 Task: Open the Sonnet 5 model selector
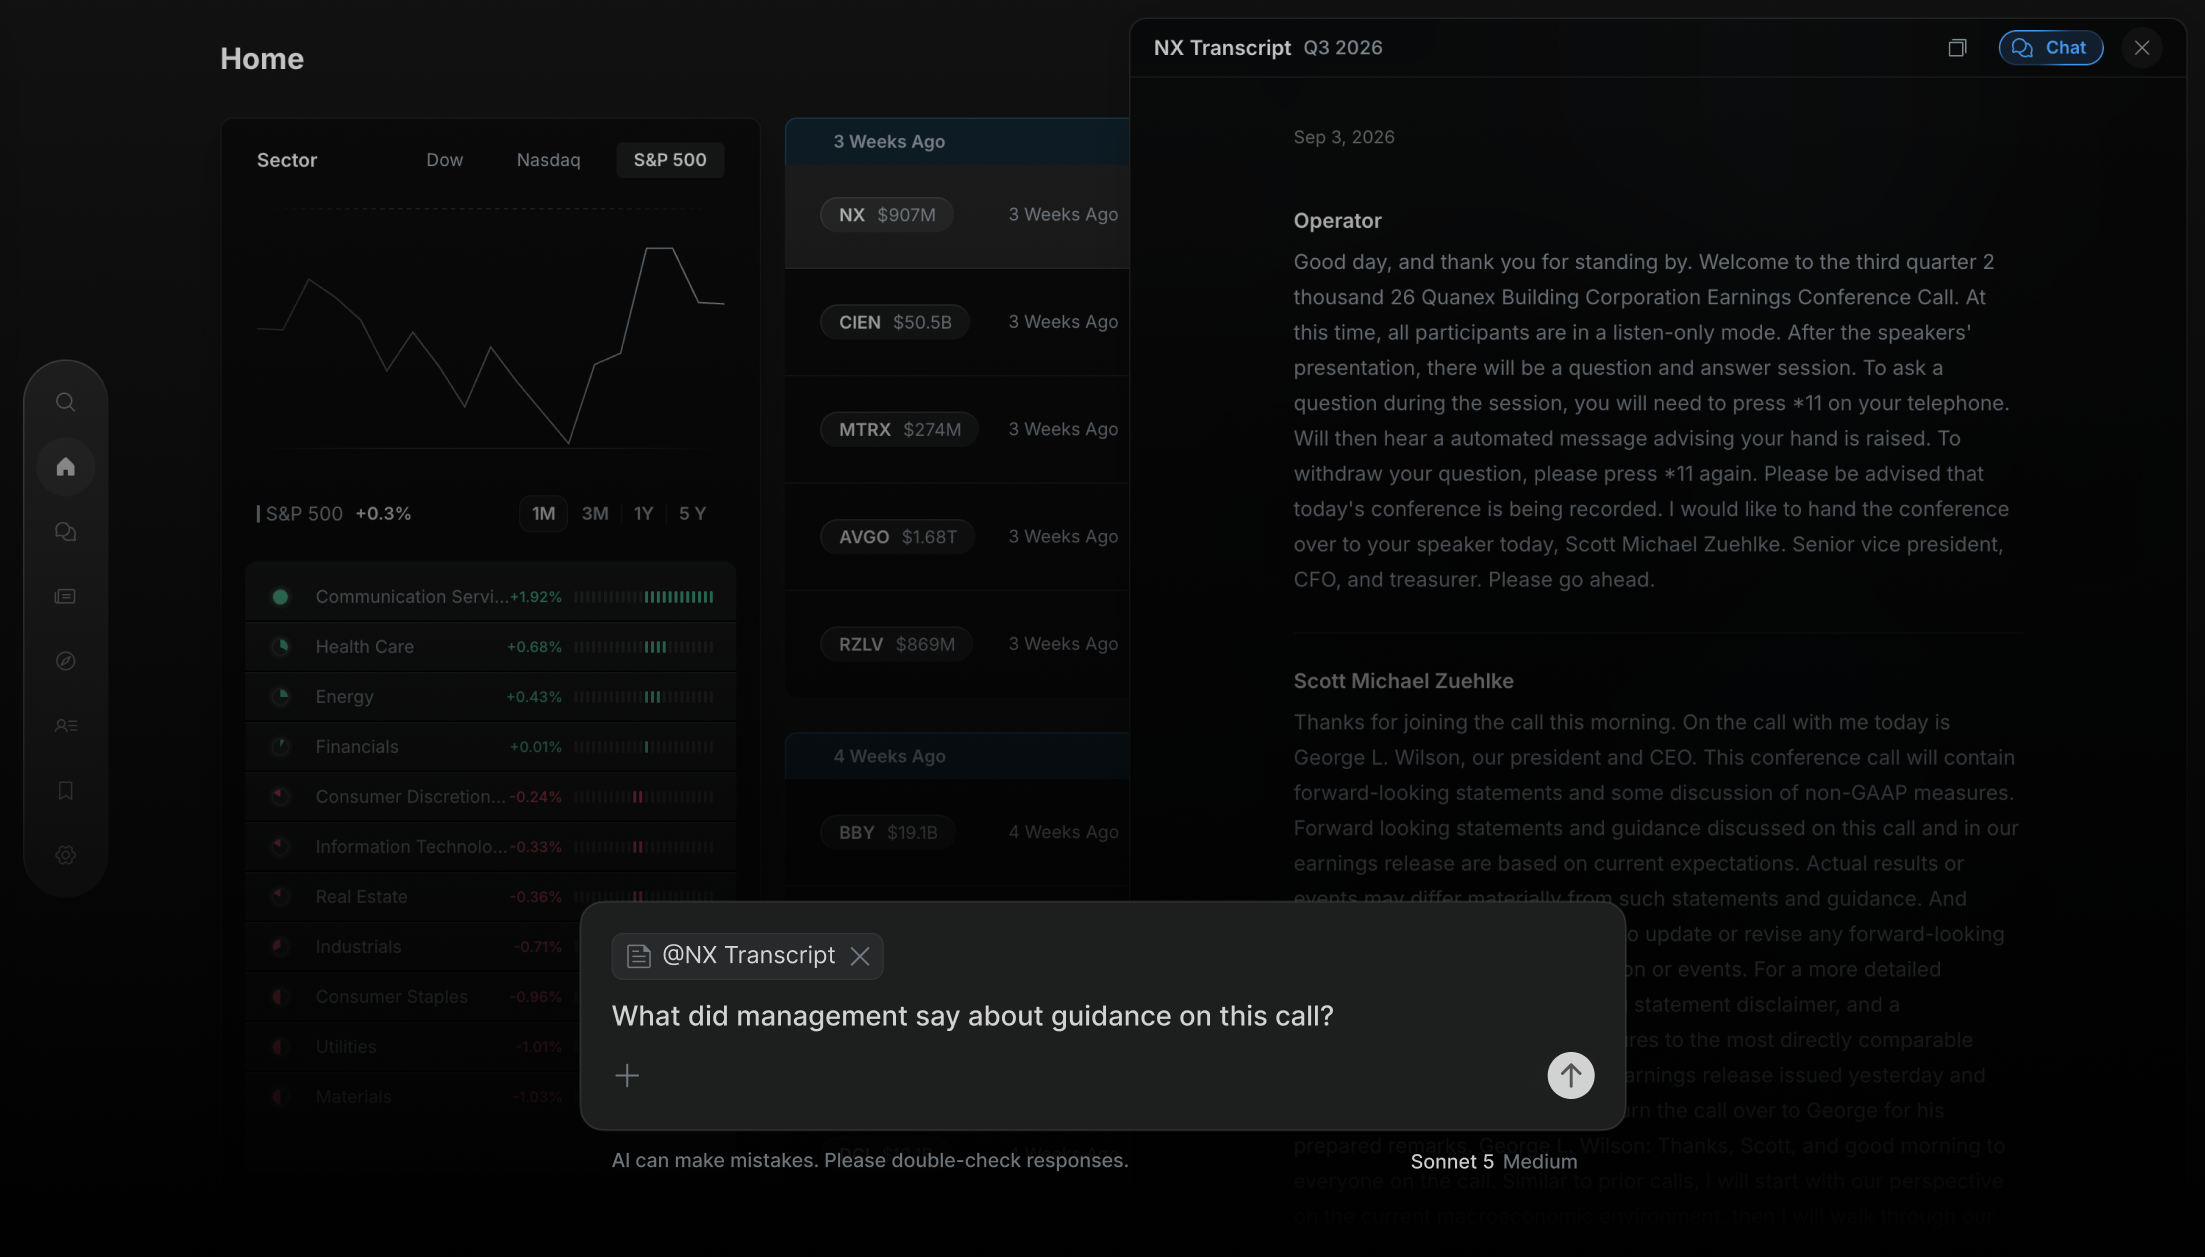(x=1451, y=1162)
